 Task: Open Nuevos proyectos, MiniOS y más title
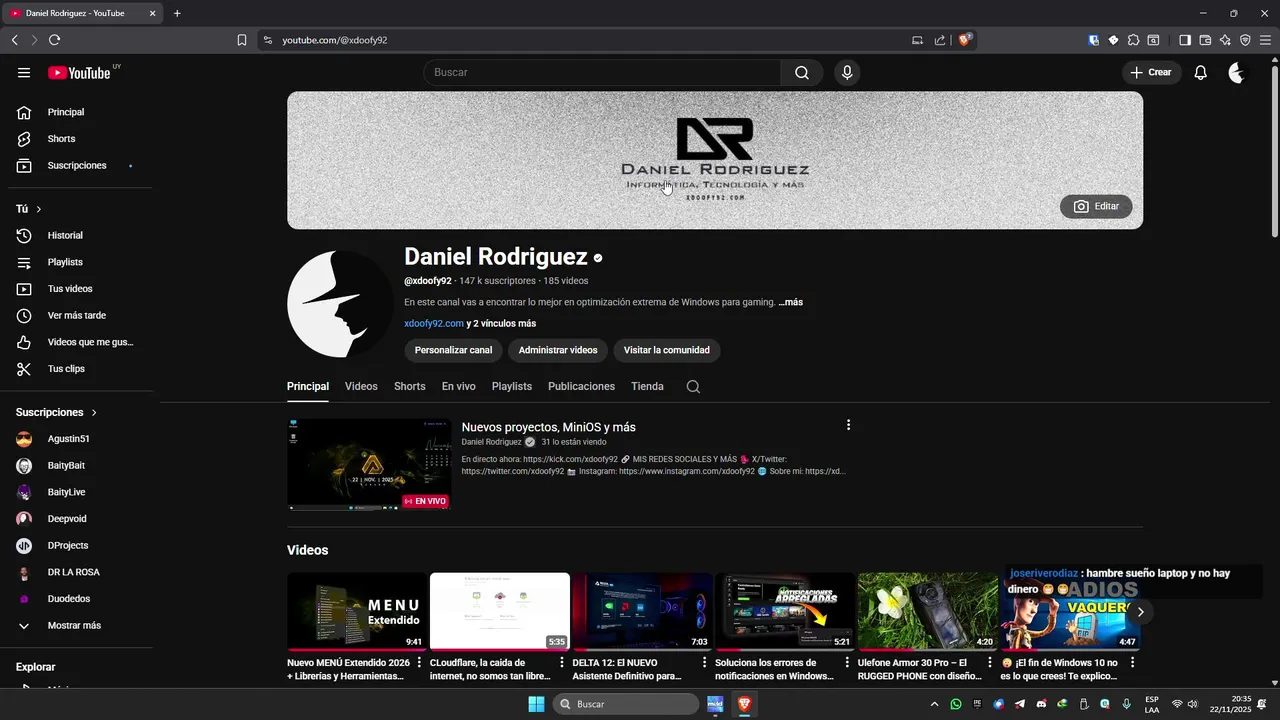[x=548, y=427]
